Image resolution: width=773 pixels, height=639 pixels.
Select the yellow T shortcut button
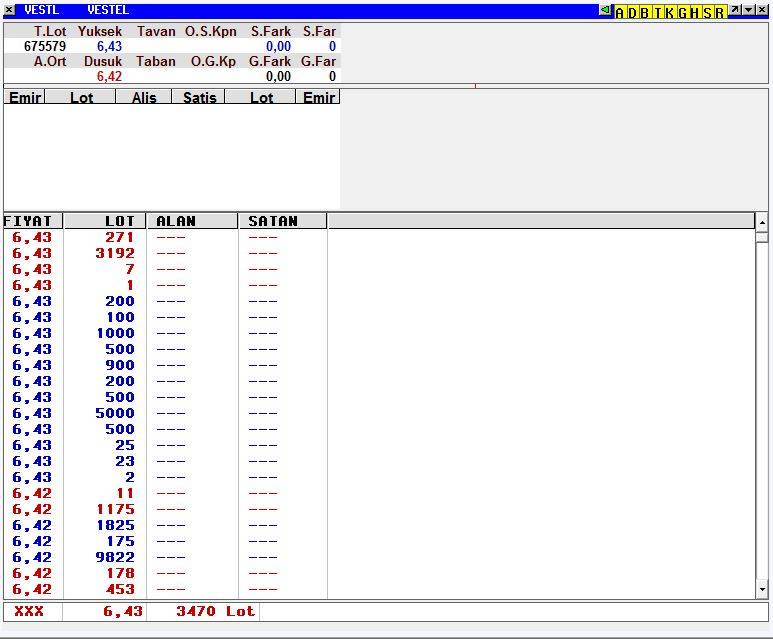(657, 12)
